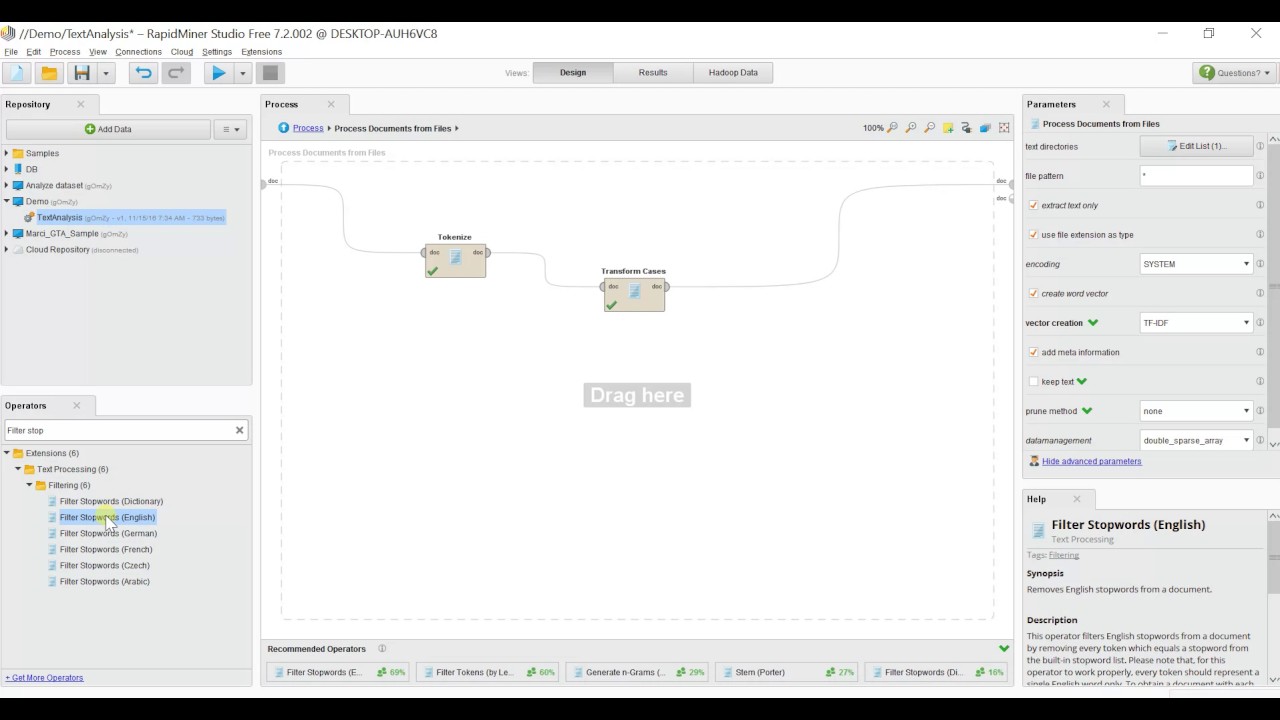Screen dimensions: 1280x720
Task: Select the Tokenize operator
Action: (455, 260)
